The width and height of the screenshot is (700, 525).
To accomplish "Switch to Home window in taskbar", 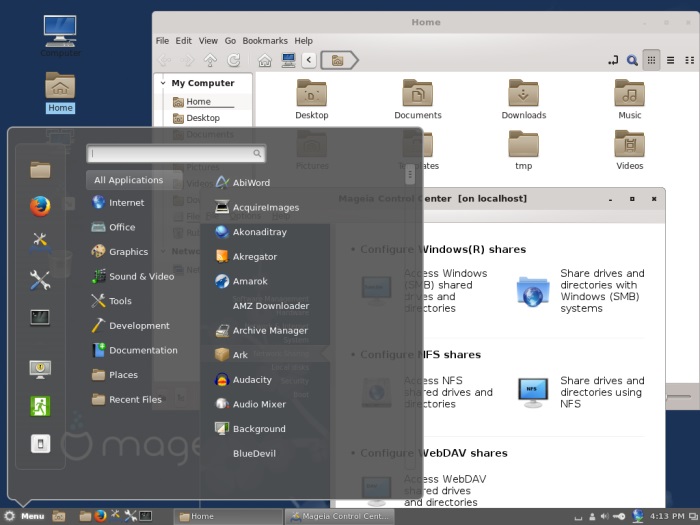I will tap(228, 517).
